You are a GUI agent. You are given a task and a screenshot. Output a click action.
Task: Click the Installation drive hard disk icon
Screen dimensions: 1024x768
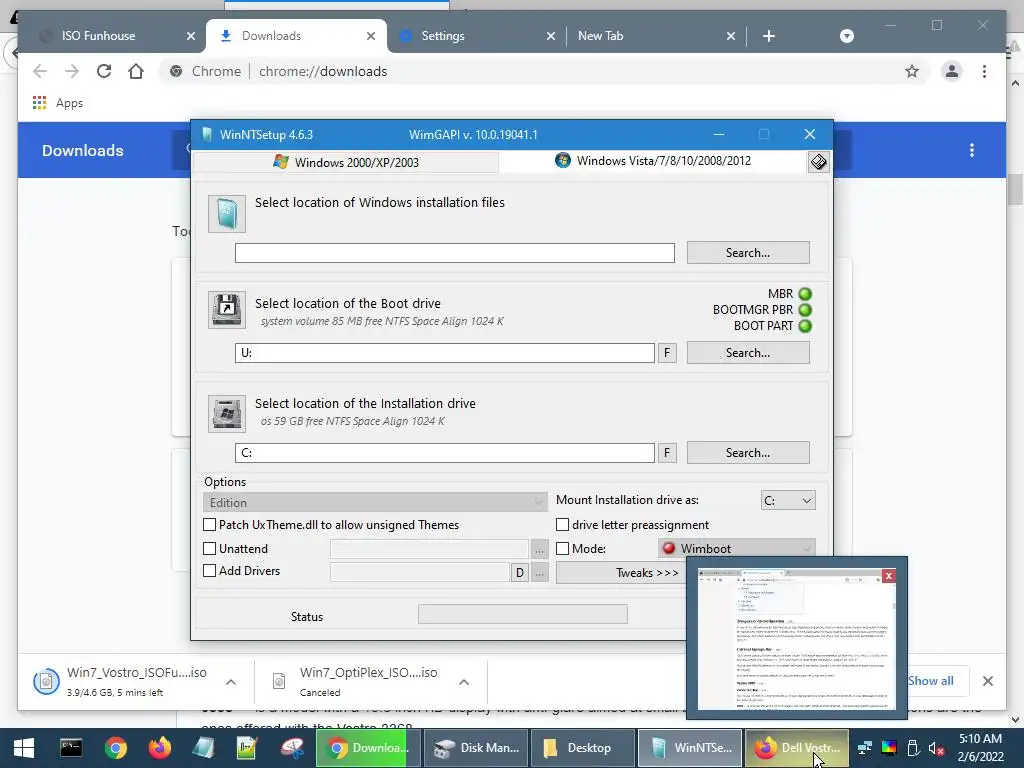[x=227, y=413]
